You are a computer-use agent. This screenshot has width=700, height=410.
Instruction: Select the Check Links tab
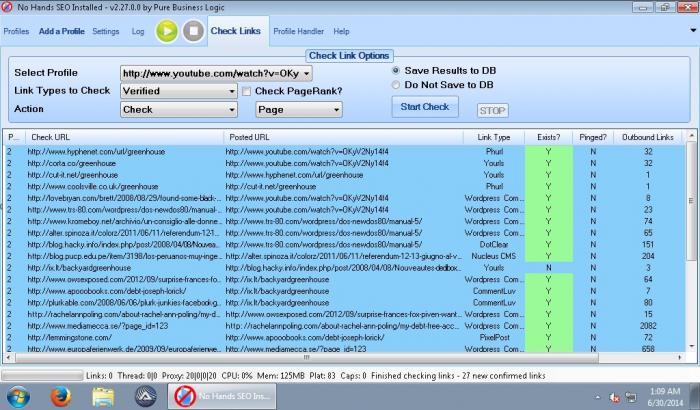pyautogui.click(x=236, y=31)
